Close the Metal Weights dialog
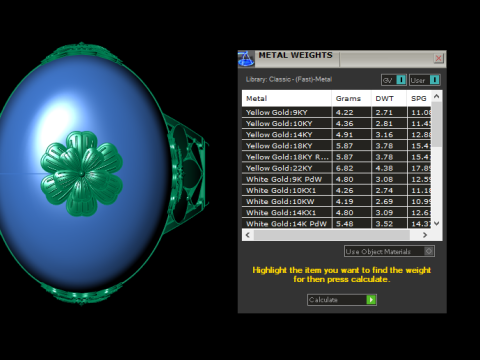 438,58
